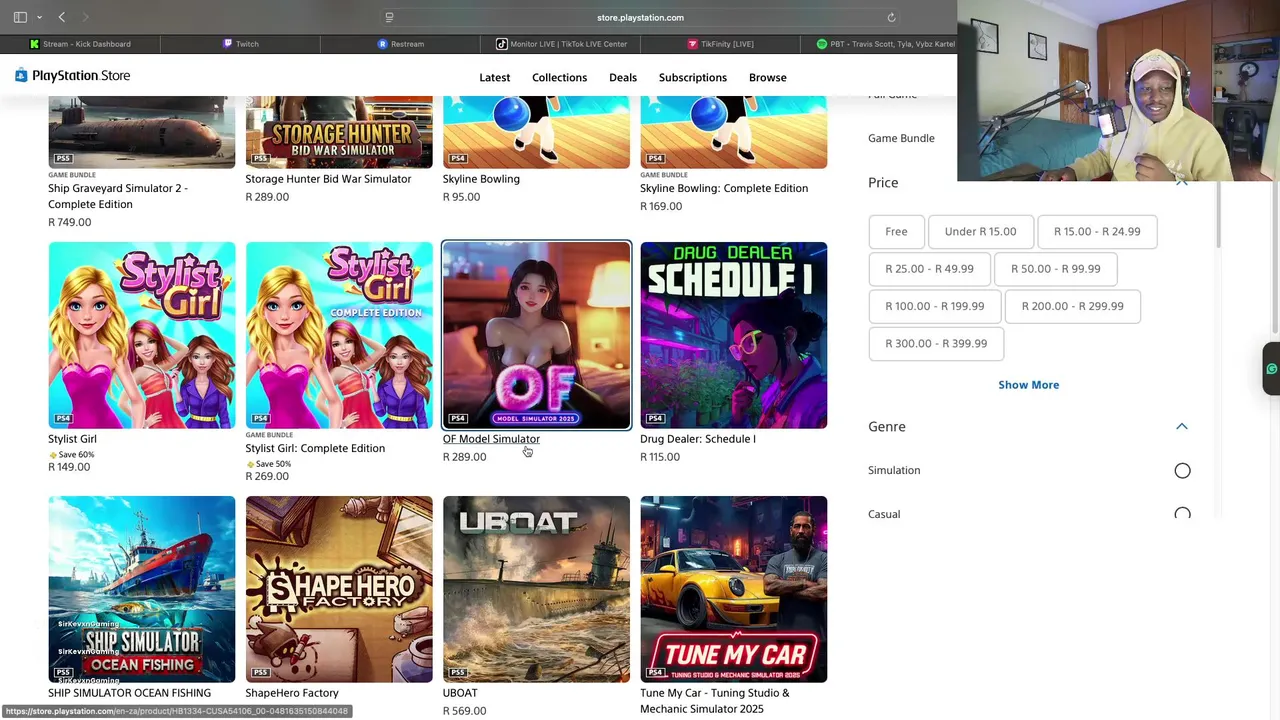Open Ship Graveyard Simulator 2 cover image
Viewport: 1280px width, 720px height.
coord(142,132)
